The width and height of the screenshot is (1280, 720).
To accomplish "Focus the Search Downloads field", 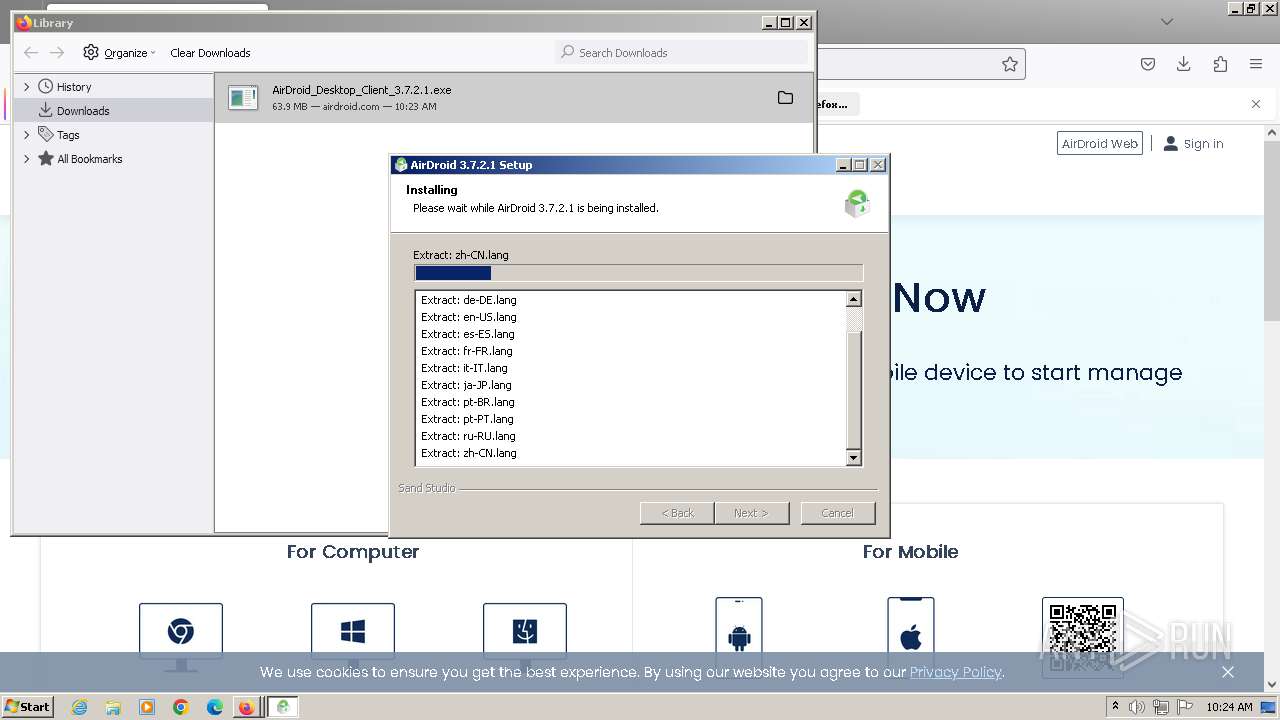I will [x=681, y=52].
